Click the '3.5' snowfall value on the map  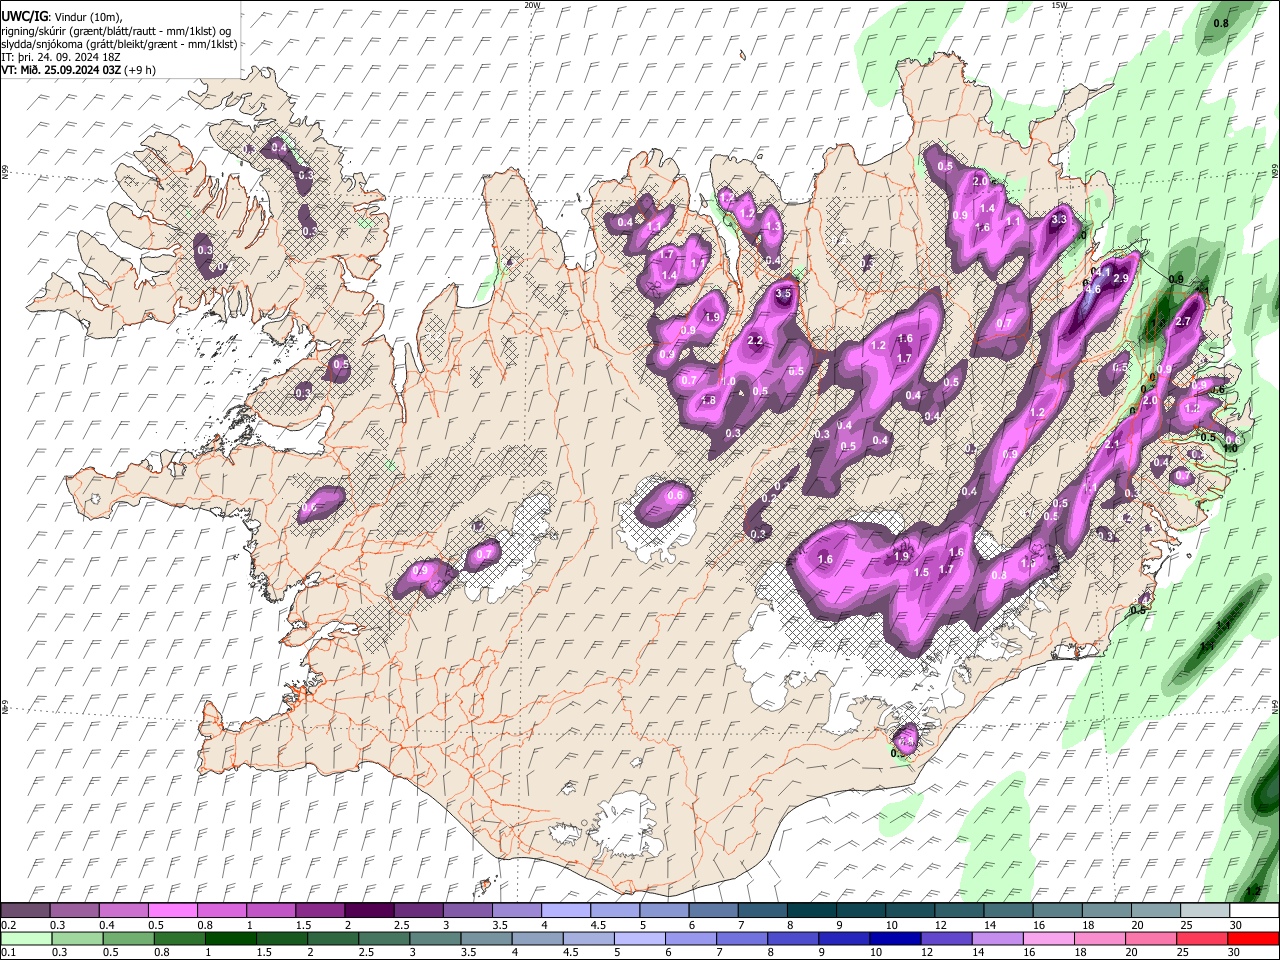click(784, 294)
